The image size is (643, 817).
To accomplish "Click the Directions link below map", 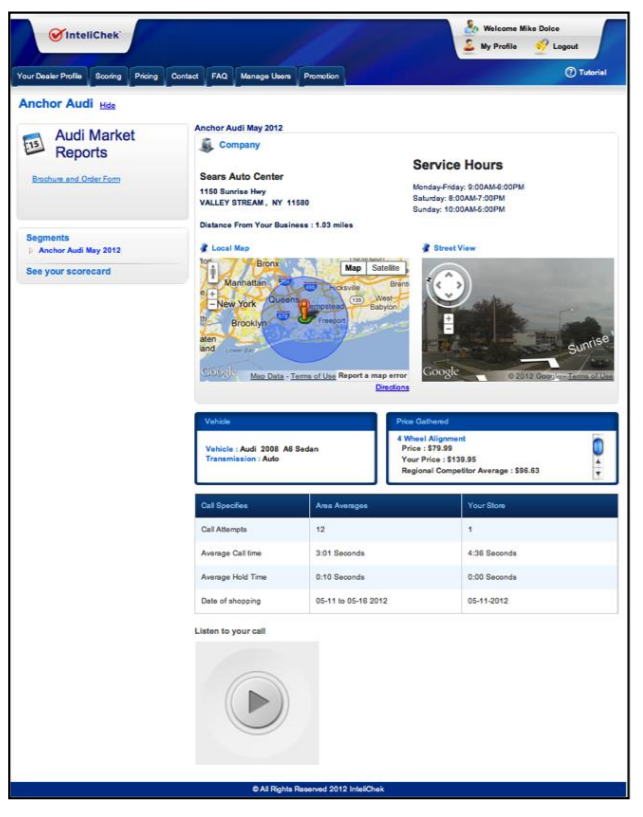I will 392,387.
